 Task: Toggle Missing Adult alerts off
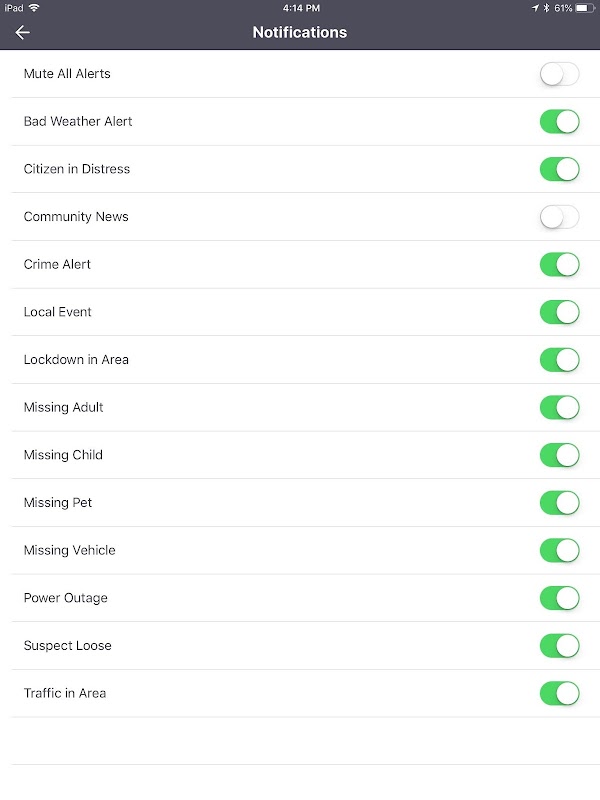559,407
